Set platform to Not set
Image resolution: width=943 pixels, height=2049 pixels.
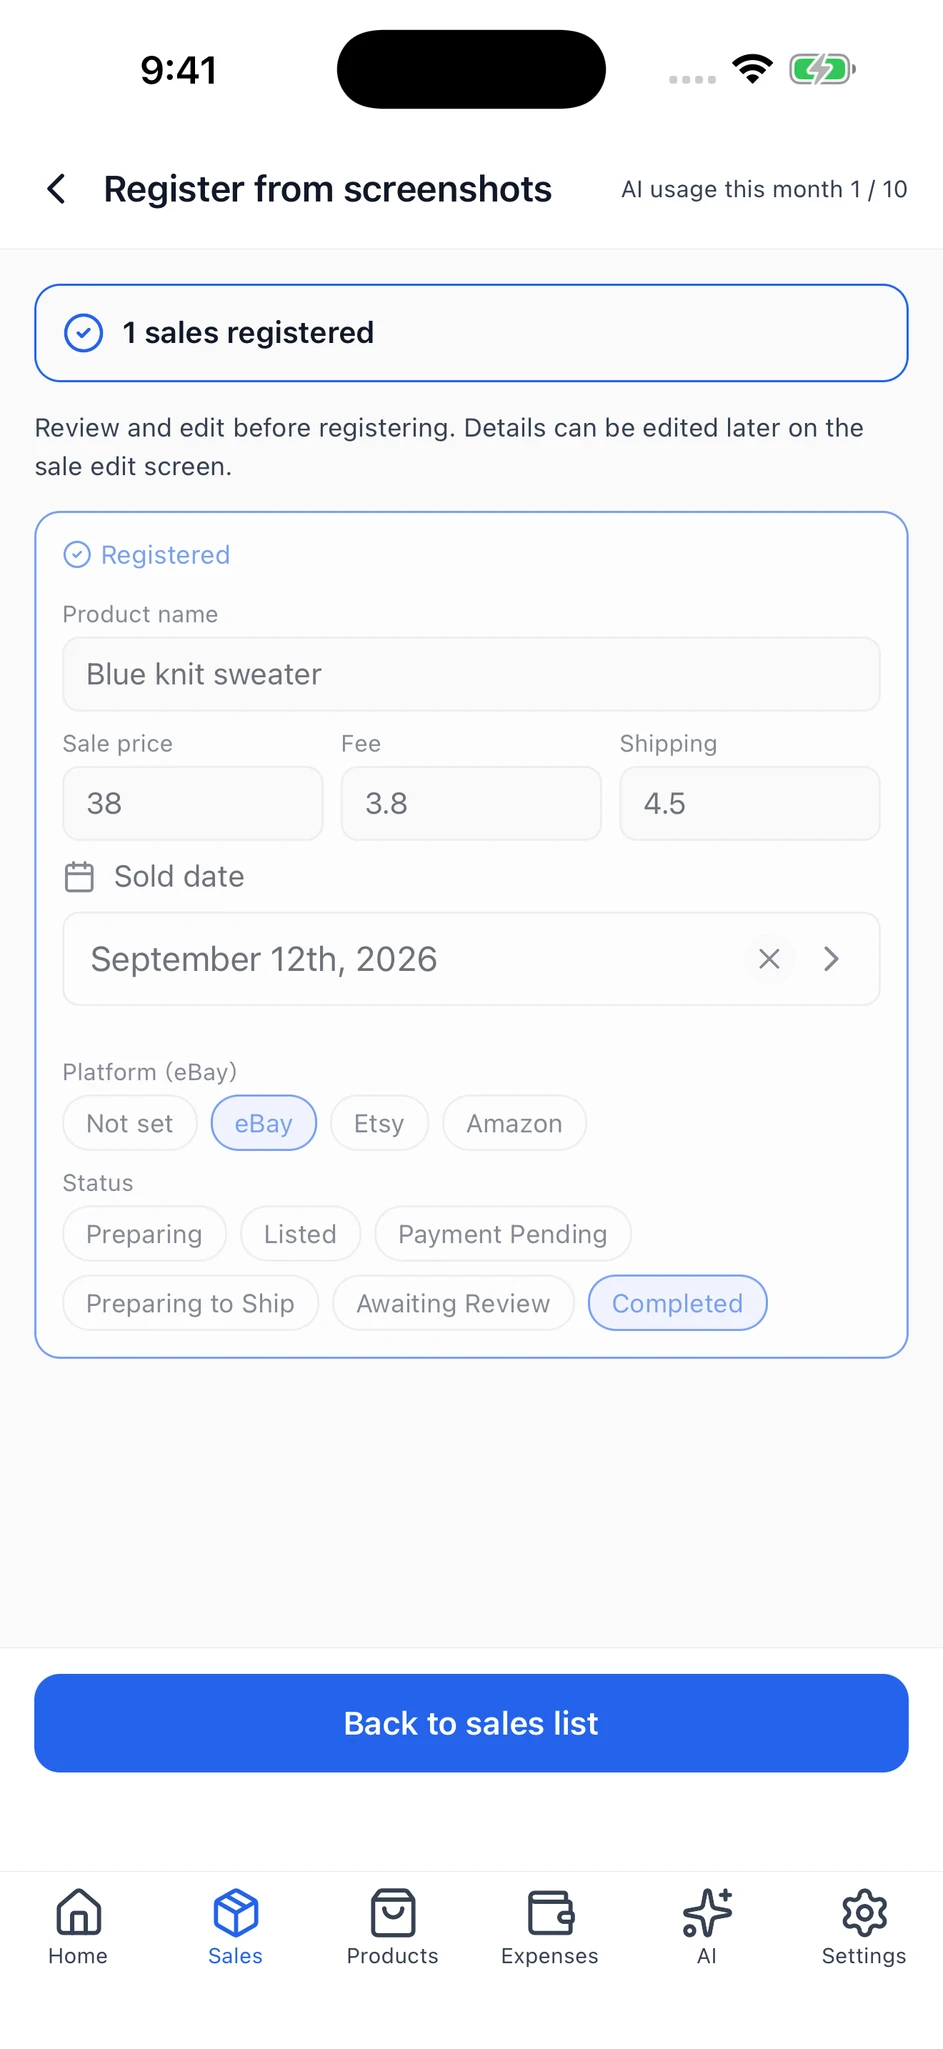(x=130, y=1123)
